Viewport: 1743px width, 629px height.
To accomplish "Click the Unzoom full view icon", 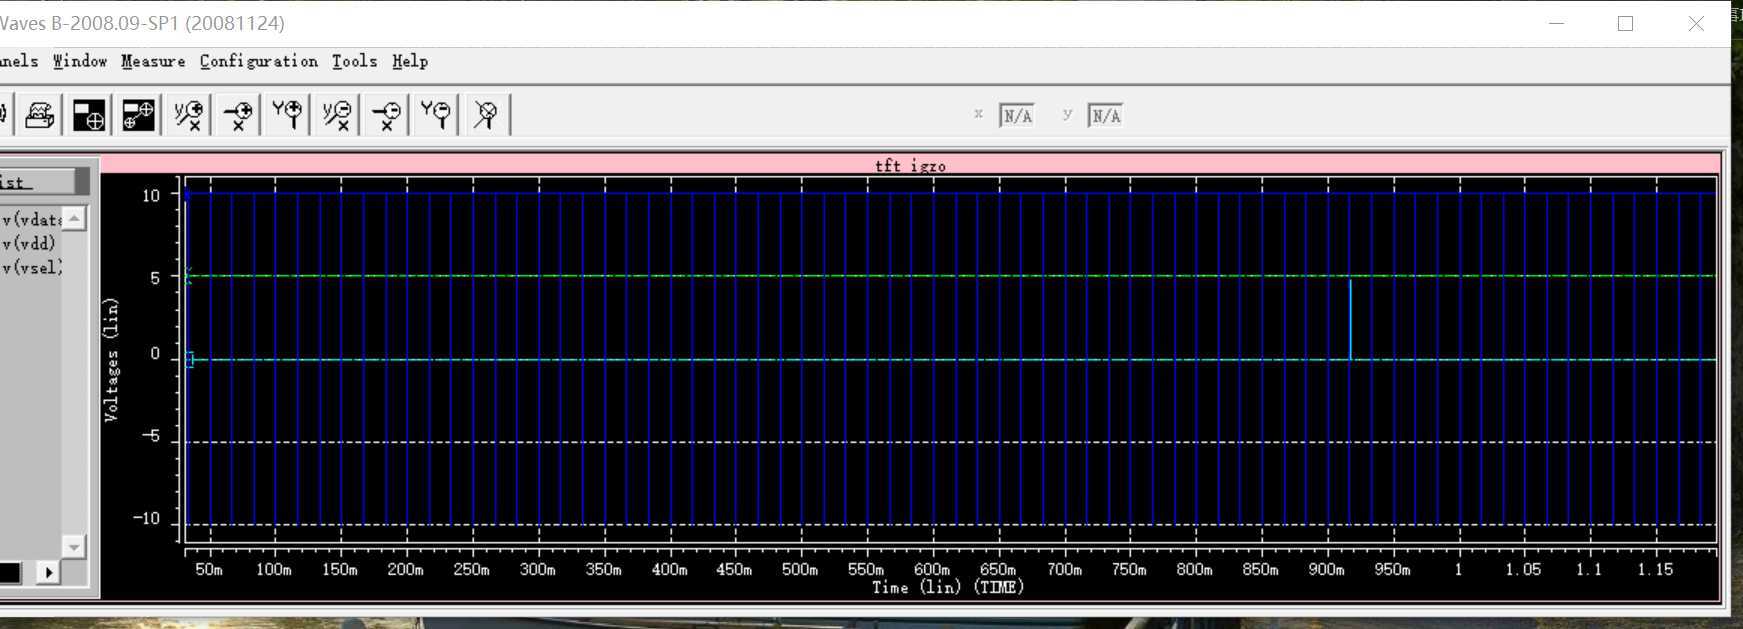I will (486, 115).
